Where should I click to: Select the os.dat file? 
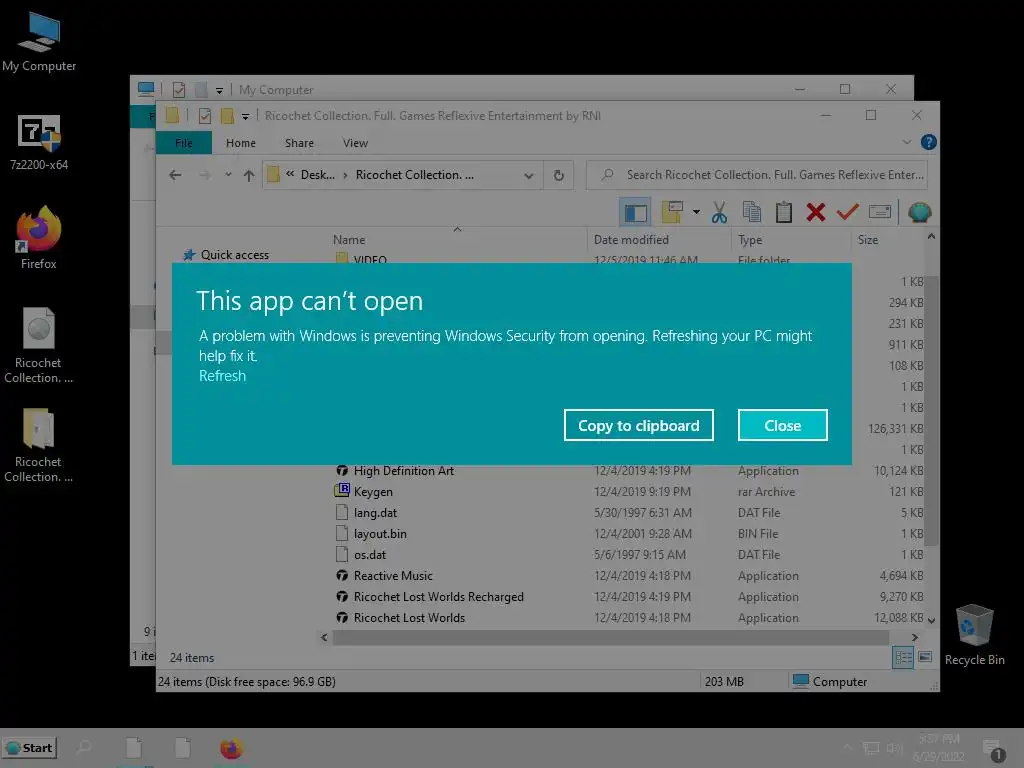click(x=370, y=554)
